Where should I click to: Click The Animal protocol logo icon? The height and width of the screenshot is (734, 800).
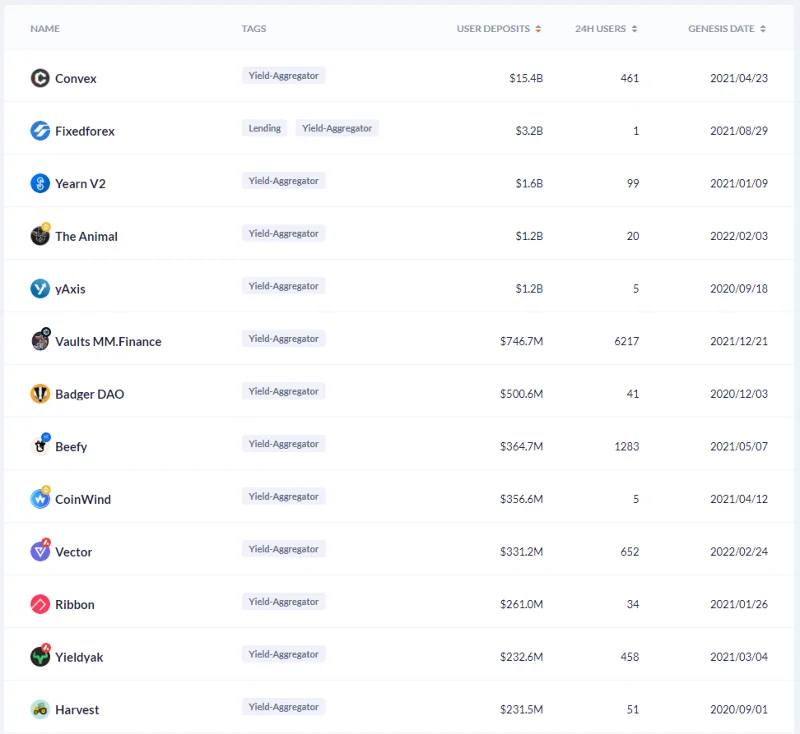[40, 235]
